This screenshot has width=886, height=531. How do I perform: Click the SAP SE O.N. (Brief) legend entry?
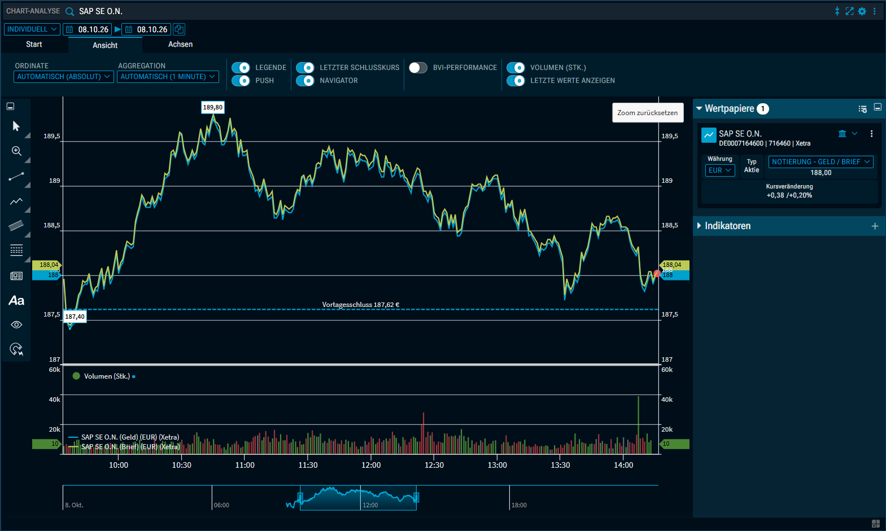coord(124,447)
